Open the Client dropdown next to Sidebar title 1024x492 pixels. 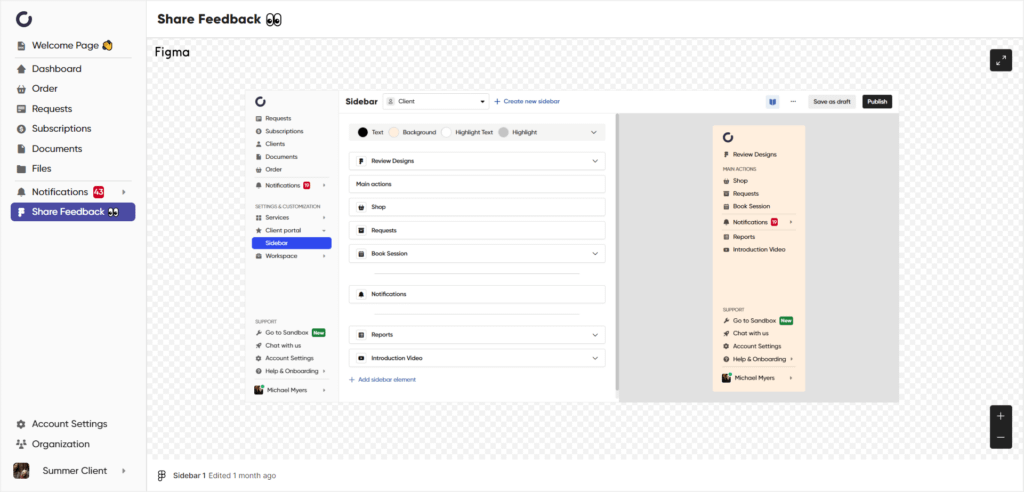(436, 101)
